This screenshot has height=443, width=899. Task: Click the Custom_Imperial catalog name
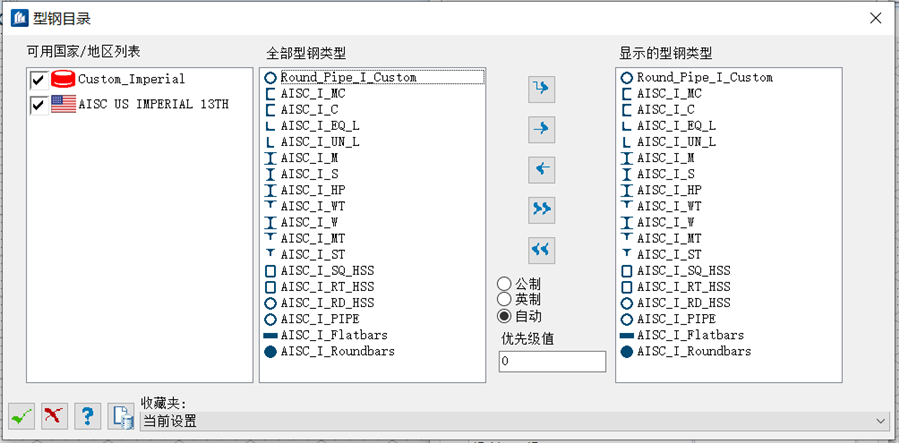click(x=131, y=79)
